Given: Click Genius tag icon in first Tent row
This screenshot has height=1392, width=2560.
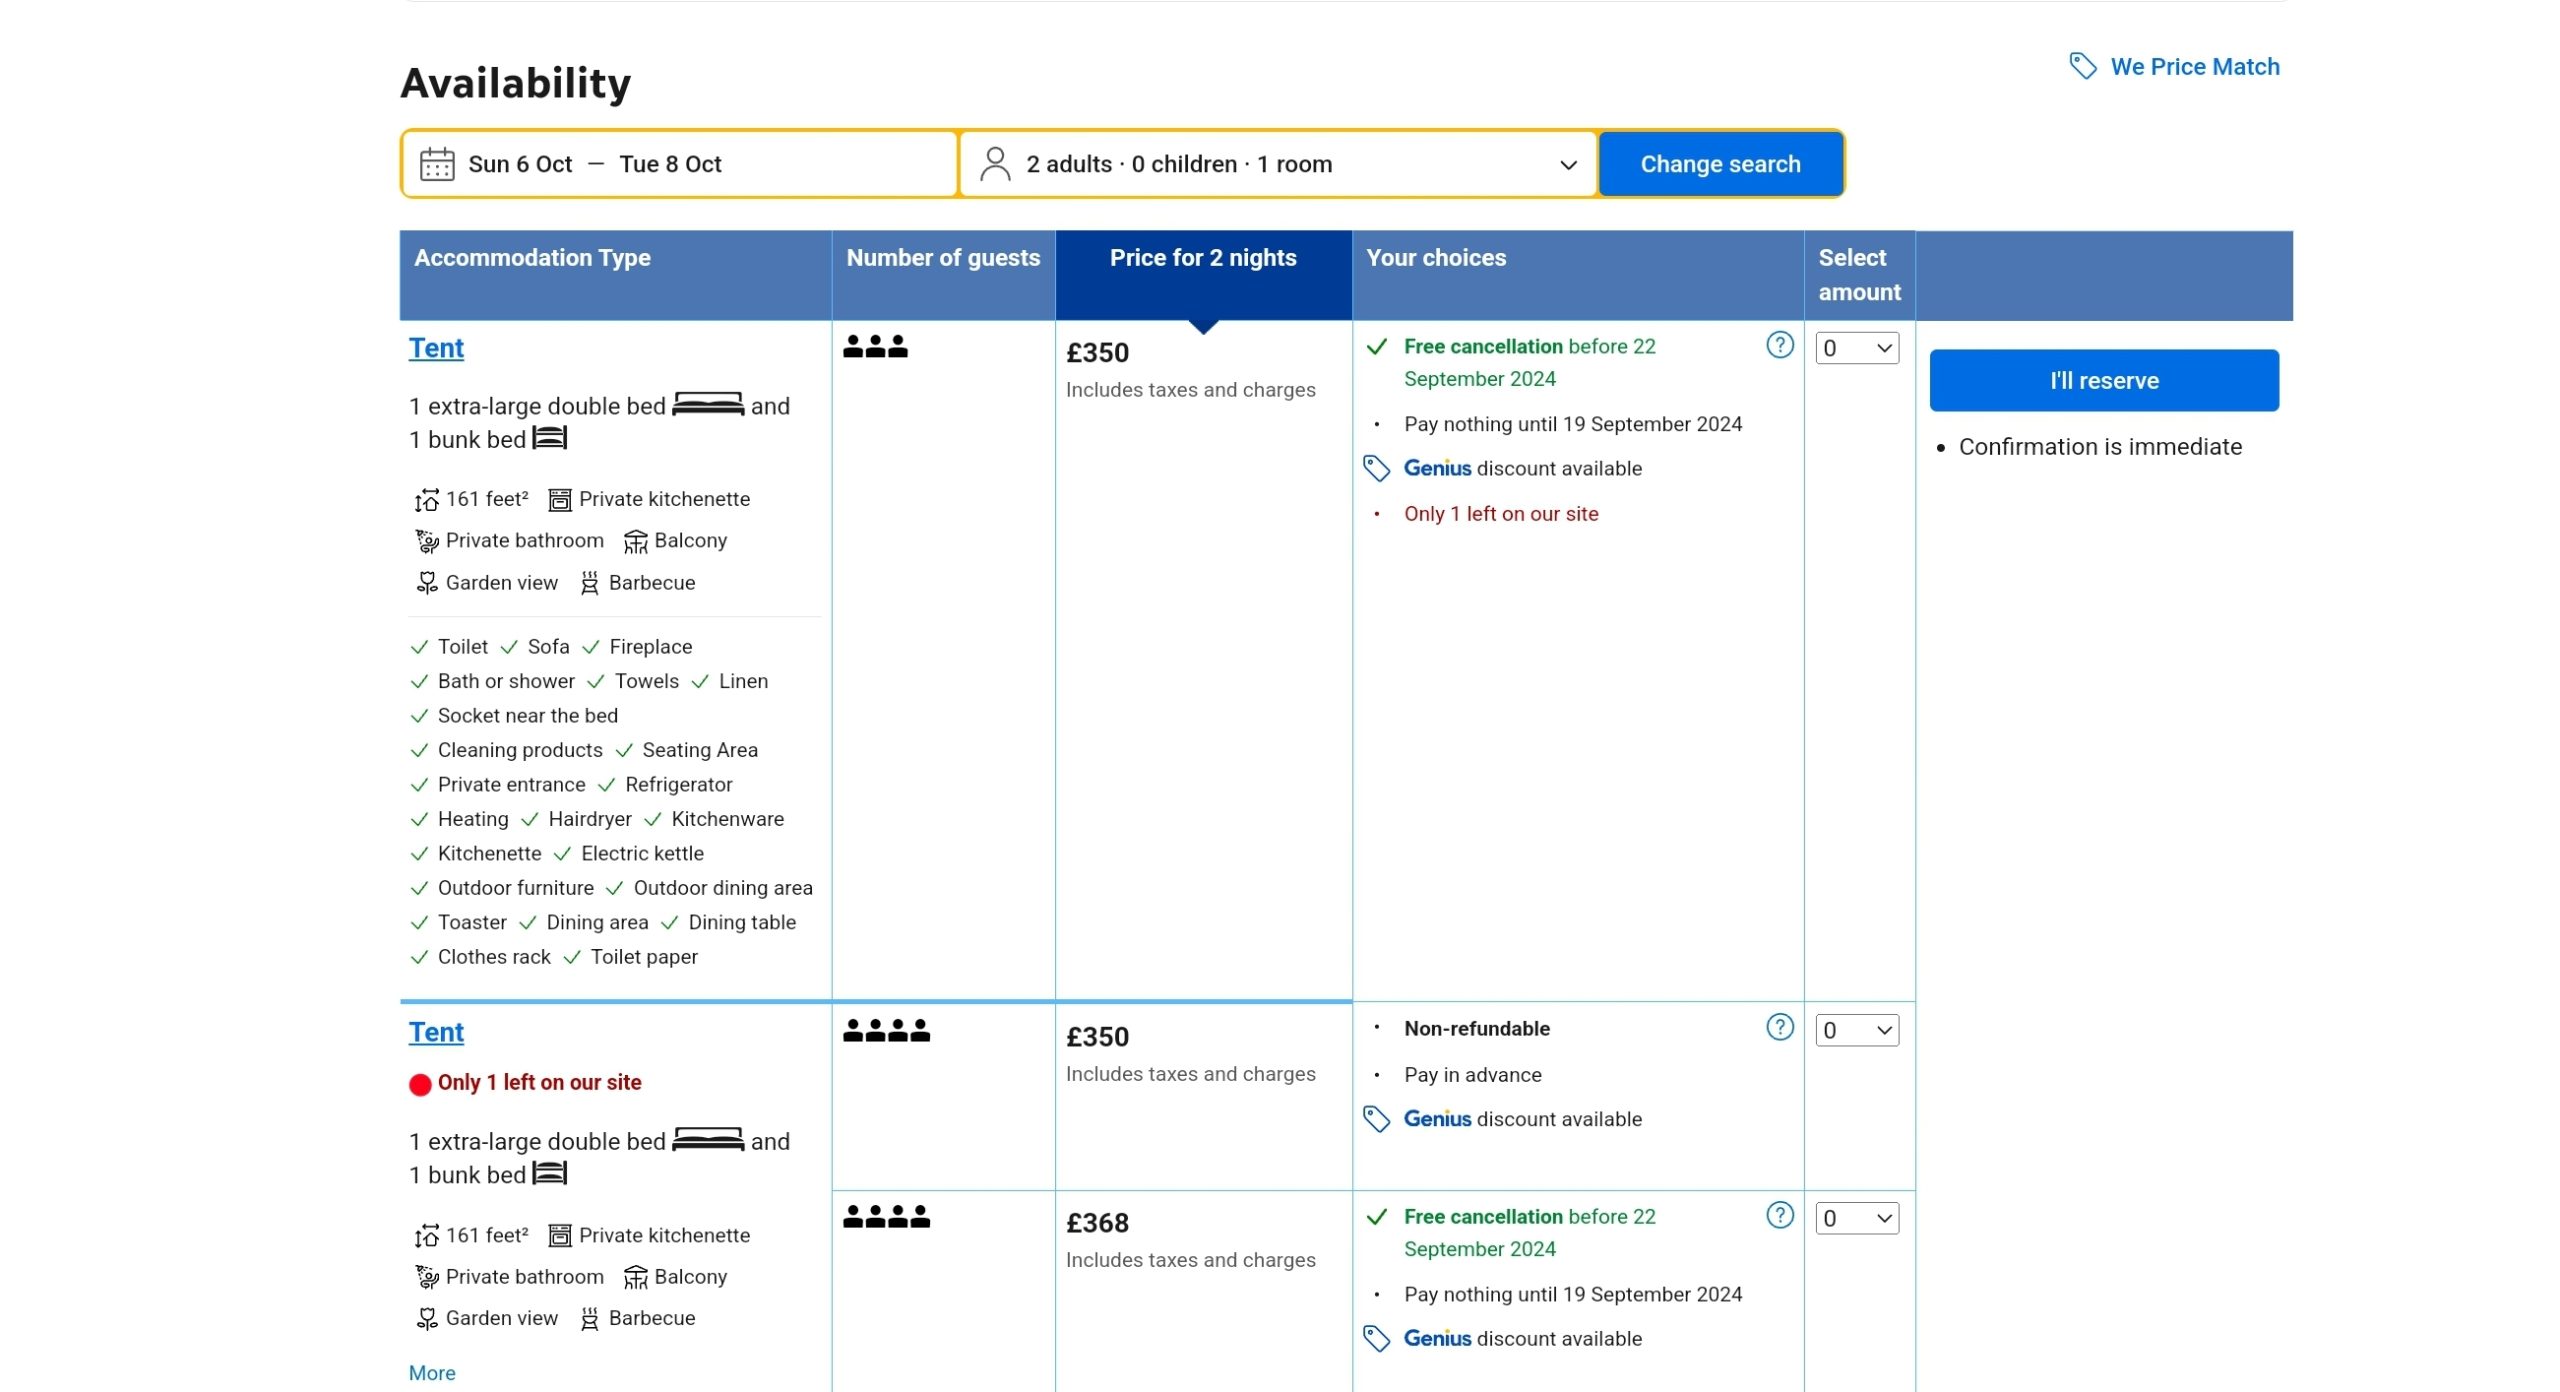Looking at the screenshot, I should (1377, 468).
